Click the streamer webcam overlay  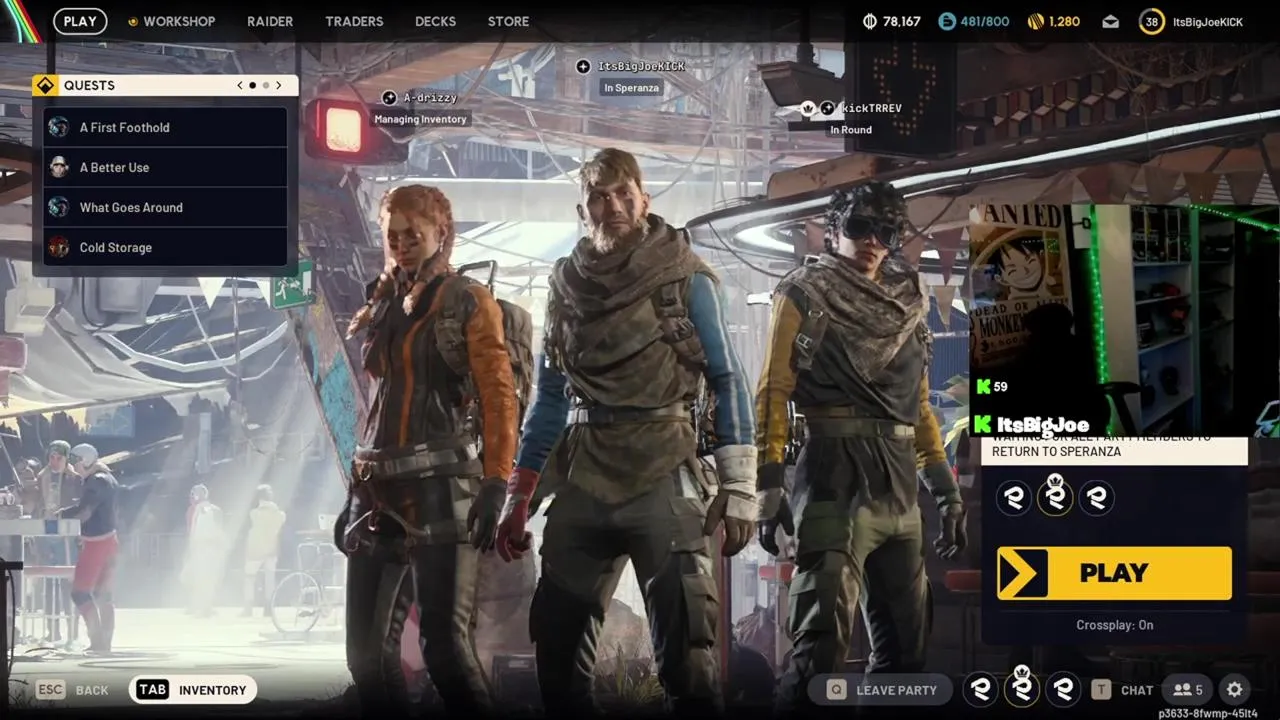coord(1124,320)
